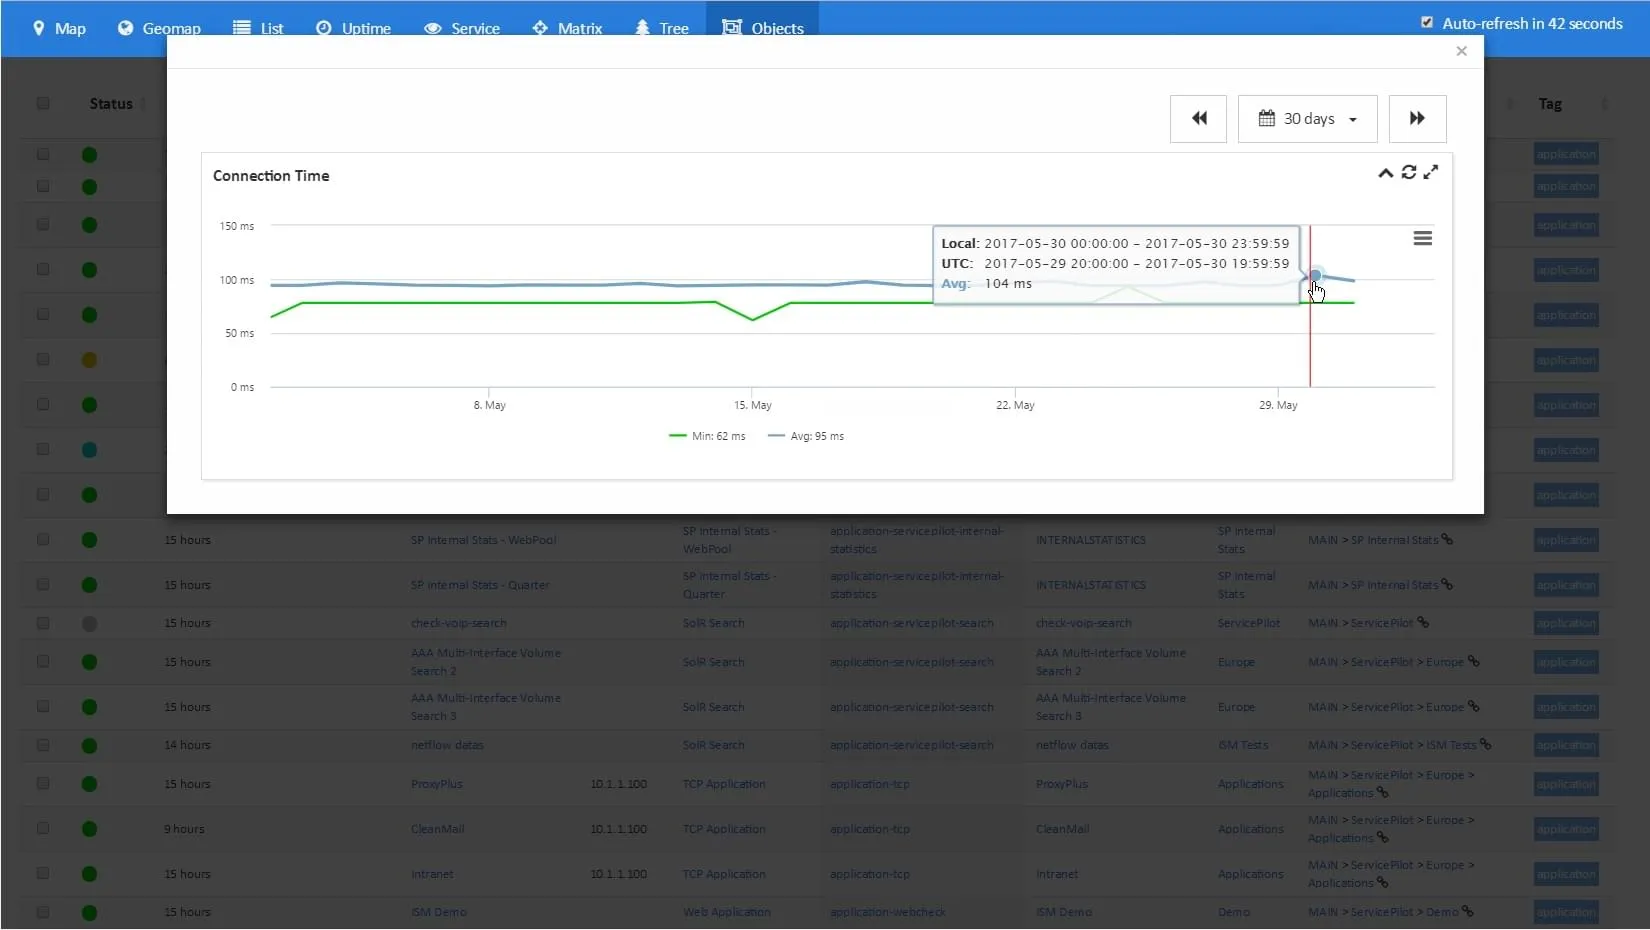Switch to the Geomap tab
This screenshot has width=1650, height=930.
click(x=159, y=28)
